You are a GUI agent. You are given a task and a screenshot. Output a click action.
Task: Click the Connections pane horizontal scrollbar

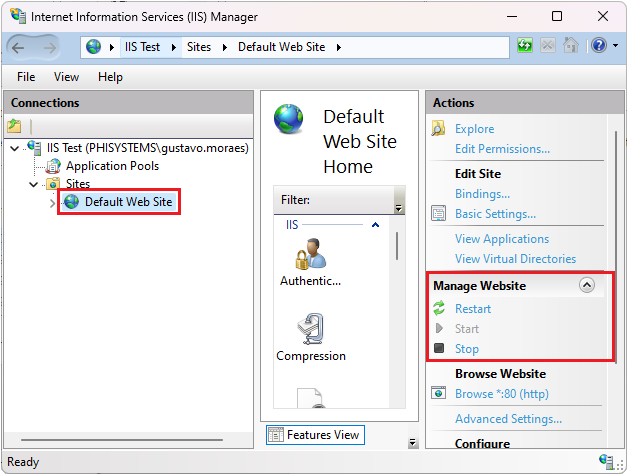coord(122,440)
